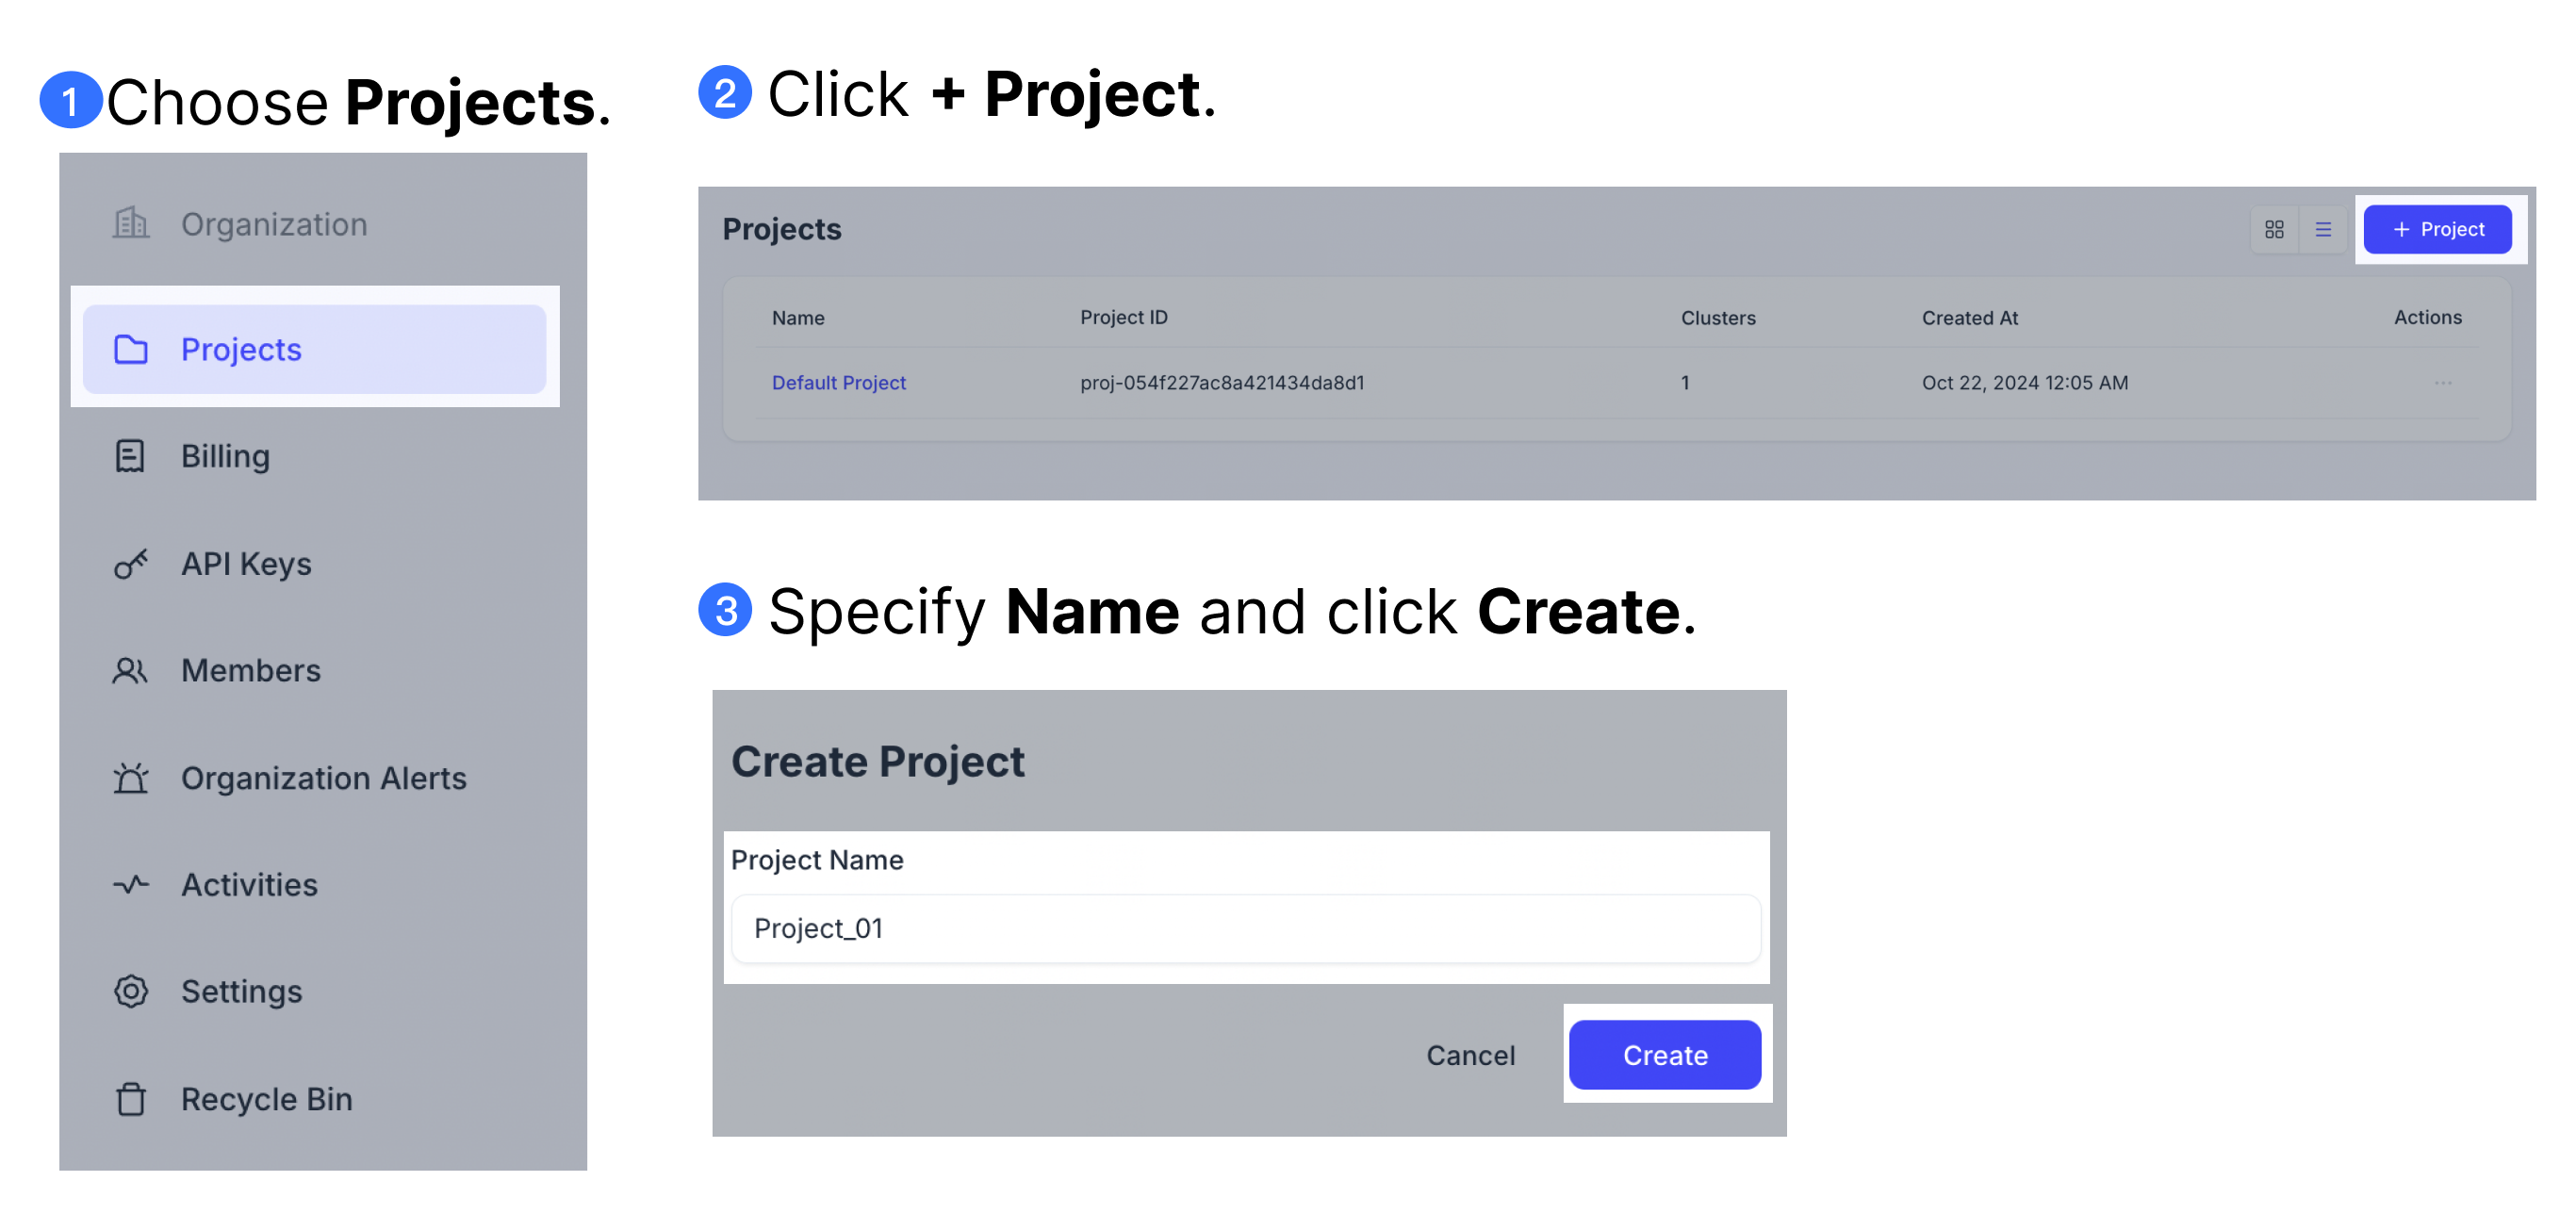Click the Activities waveform icon
The width and height of the screenshot is (2576, 1230).
(131, 884)
